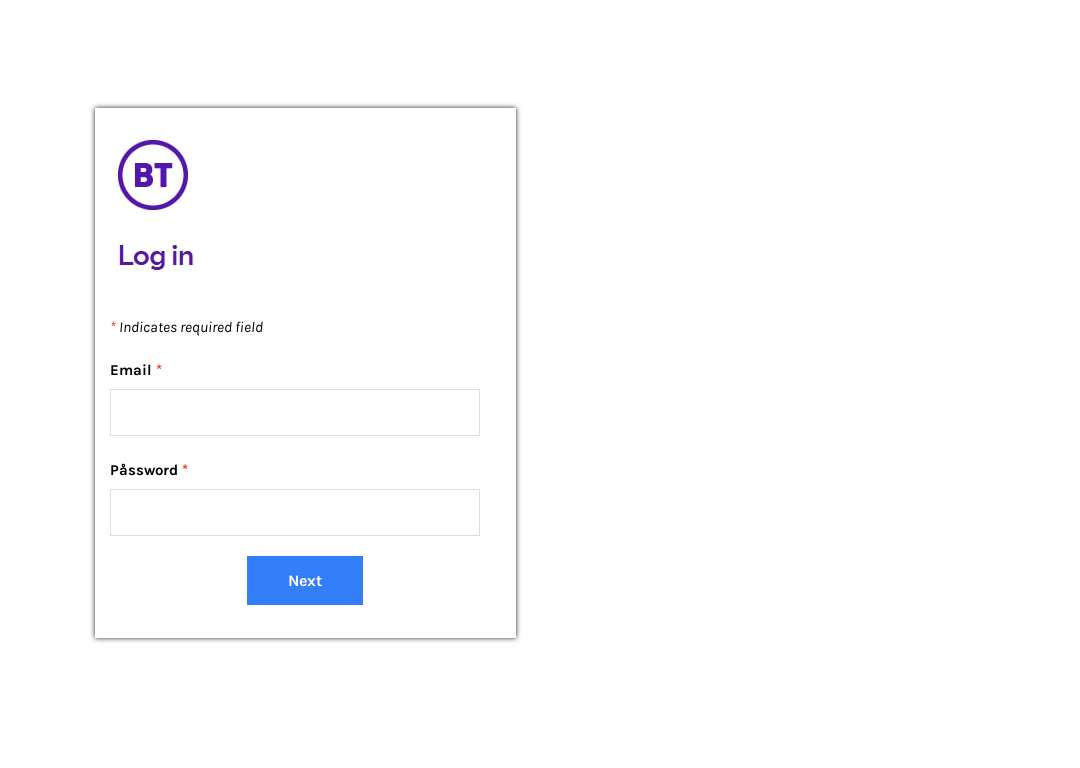The height and width of the screenshot is (768, 1080).
Task: Submit the form with Next button
Action: (x=305, y=581)
